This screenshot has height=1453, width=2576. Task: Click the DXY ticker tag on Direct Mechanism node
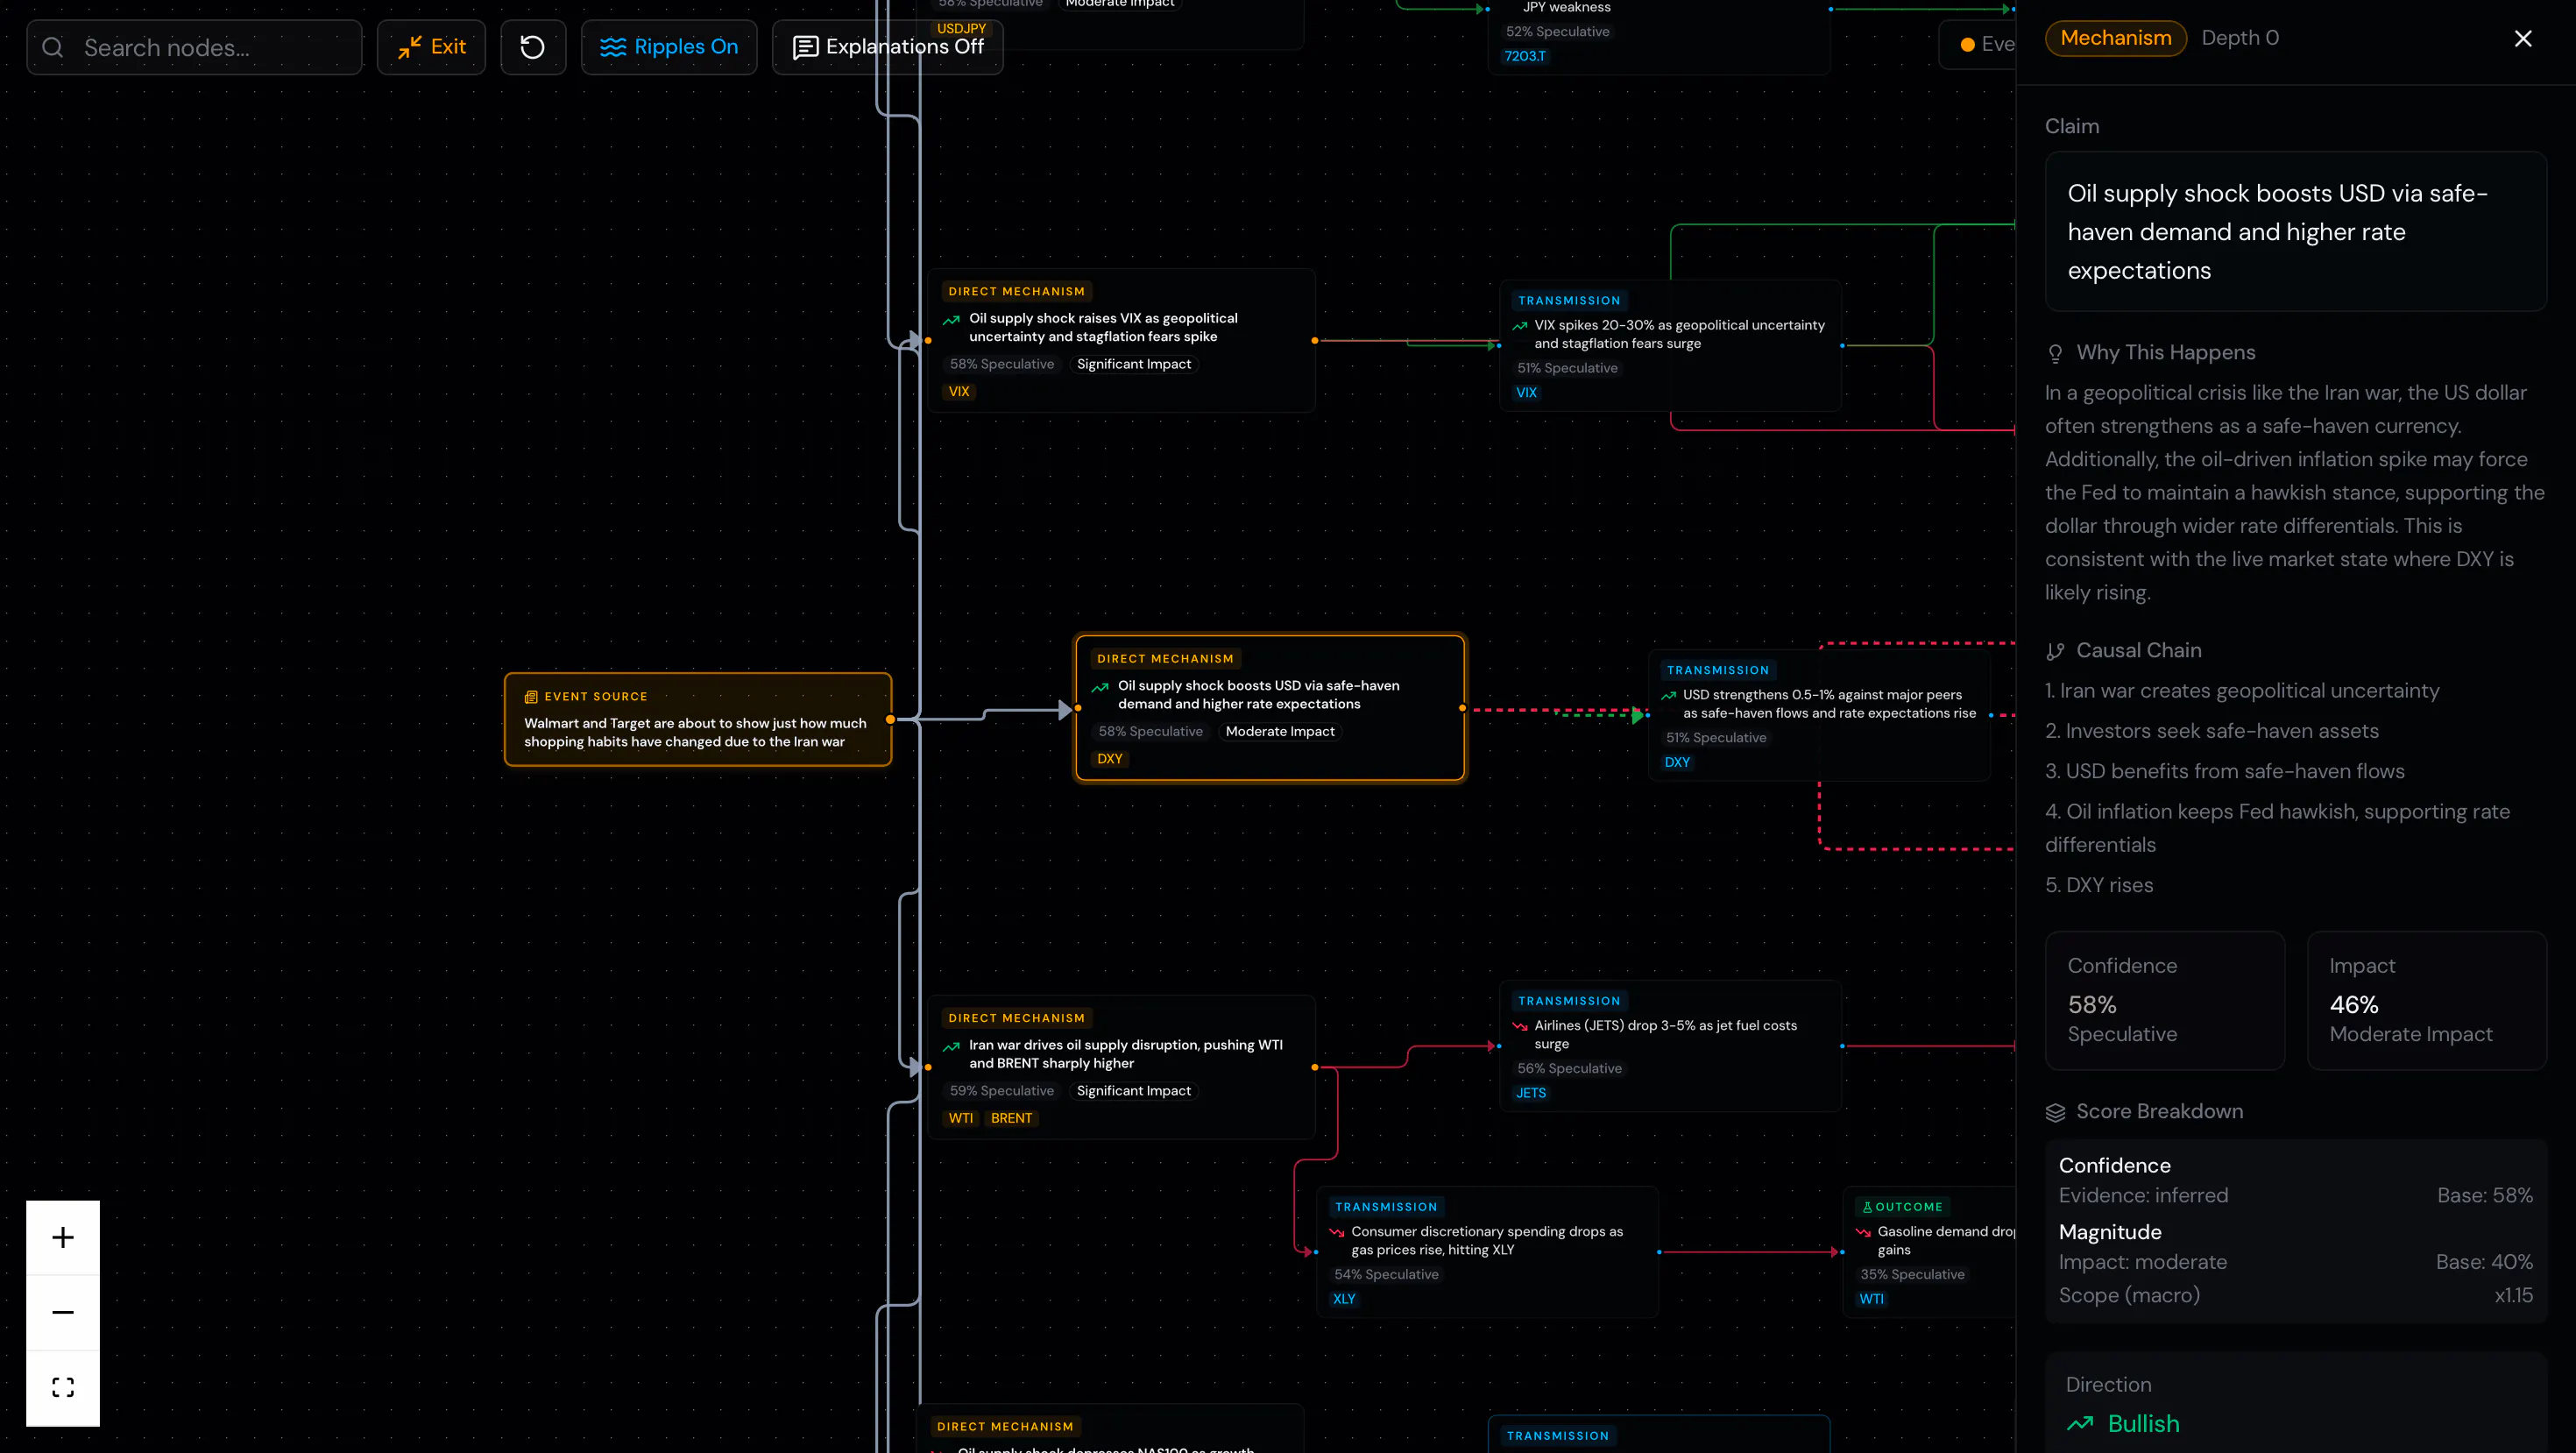tap(1109, 759)
